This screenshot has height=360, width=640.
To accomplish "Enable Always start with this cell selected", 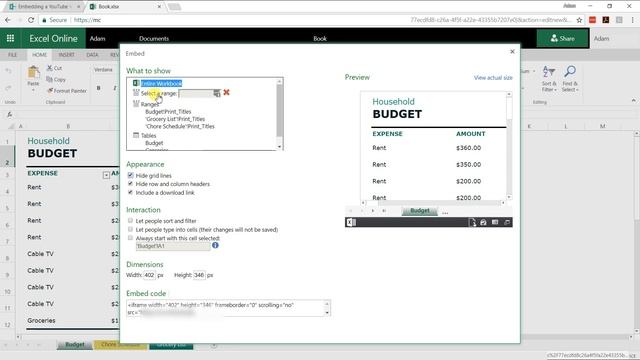I will pos(130,238).
